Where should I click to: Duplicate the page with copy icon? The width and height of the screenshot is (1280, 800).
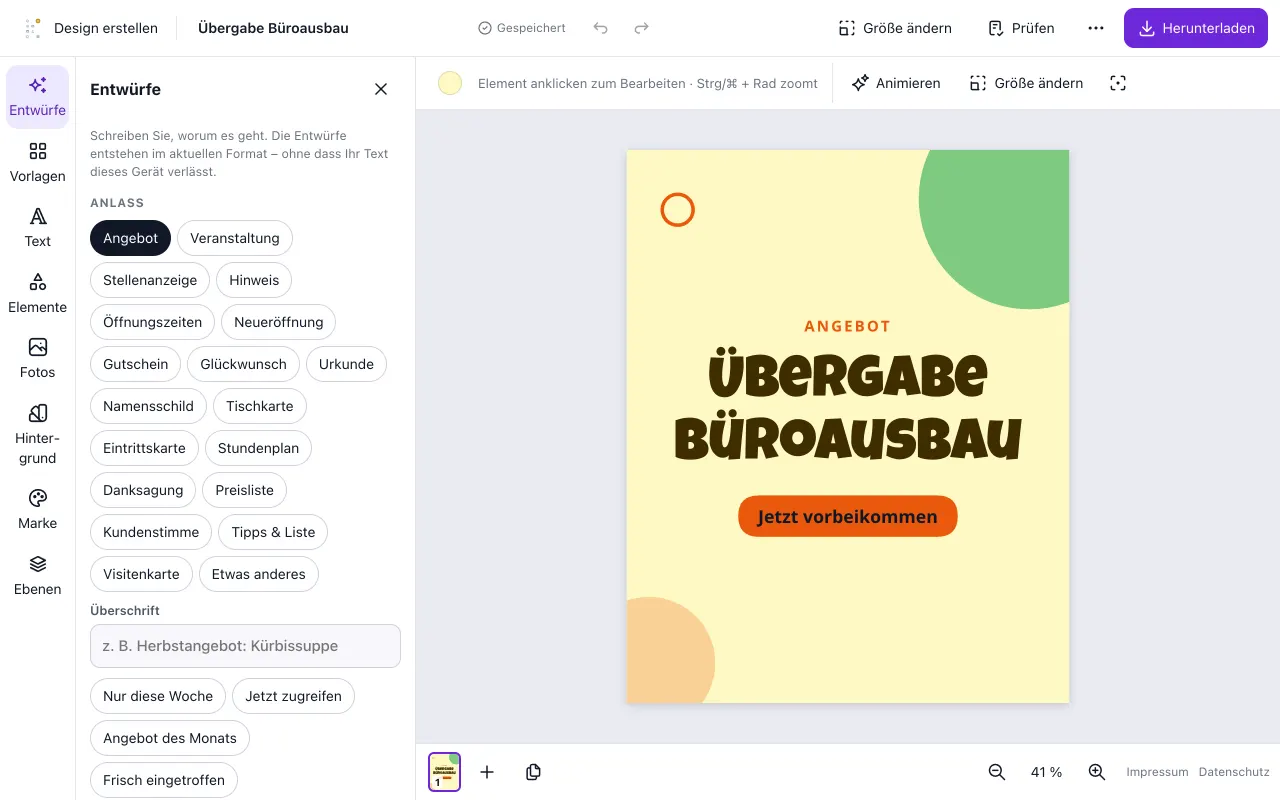[x=533, y=772]
